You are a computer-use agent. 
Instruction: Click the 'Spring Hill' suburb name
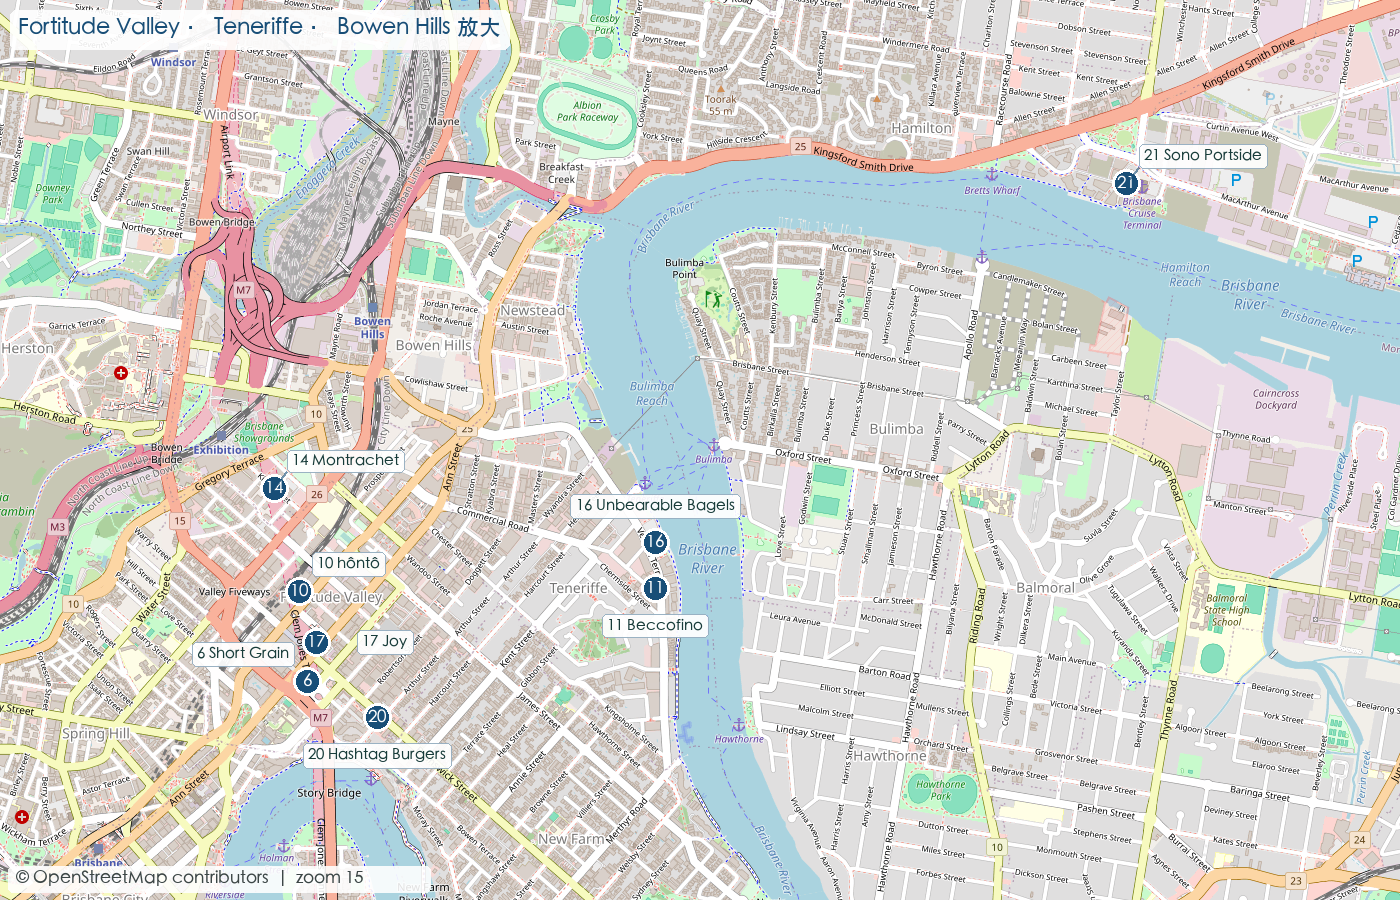[x=96, y=733]
